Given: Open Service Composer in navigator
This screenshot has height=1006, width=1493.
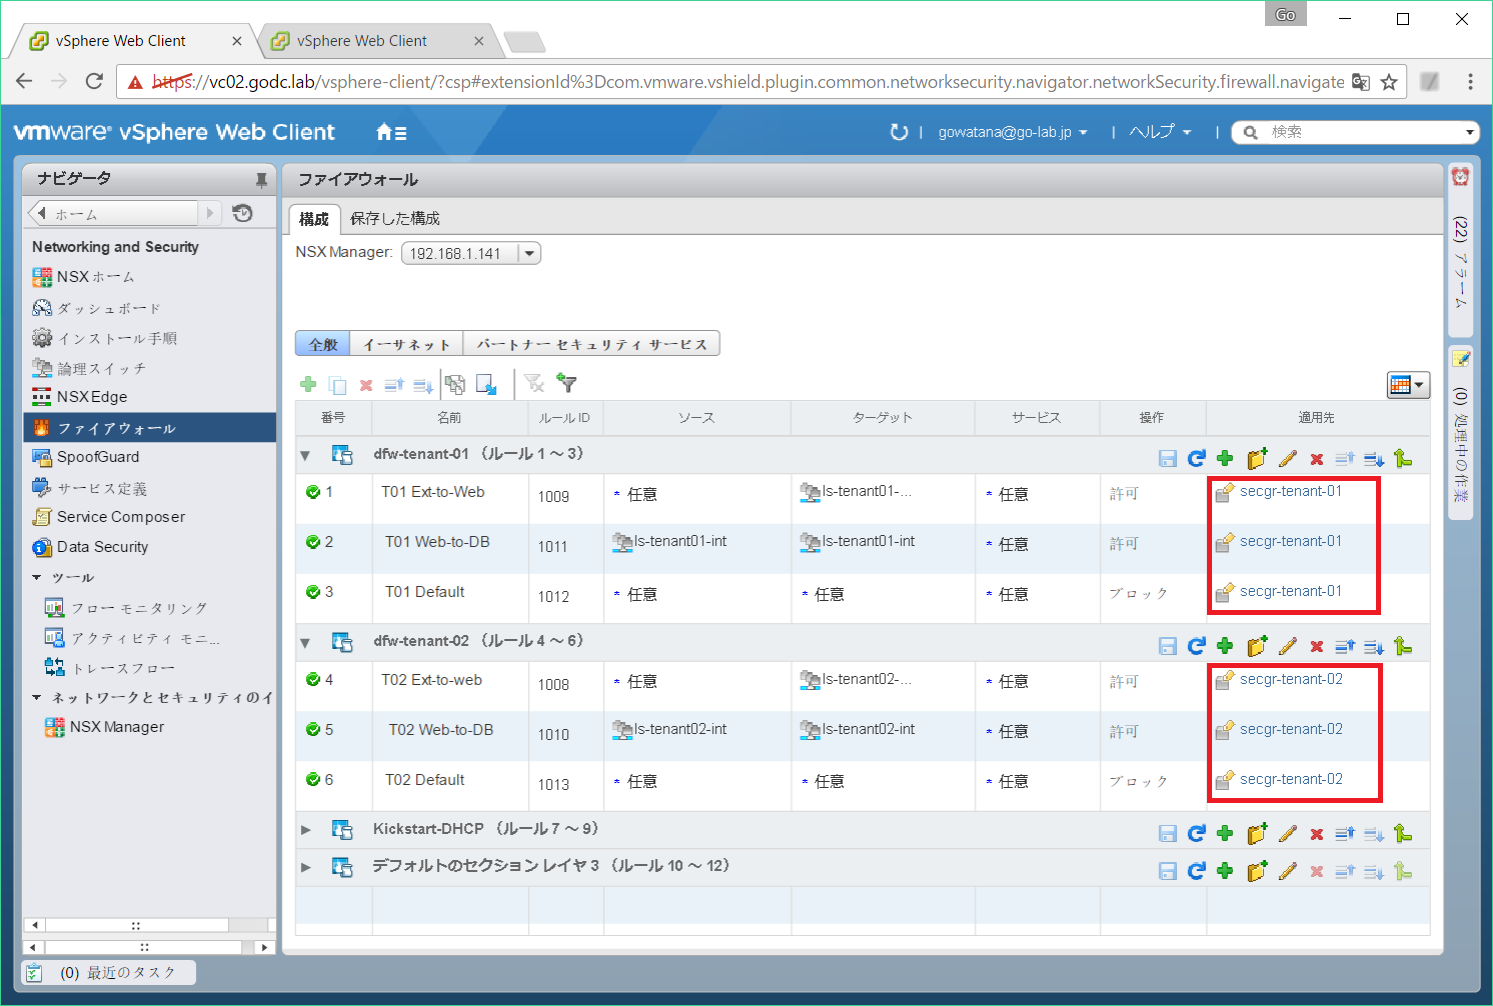Looking at the screenshot, I should point(121,517).
